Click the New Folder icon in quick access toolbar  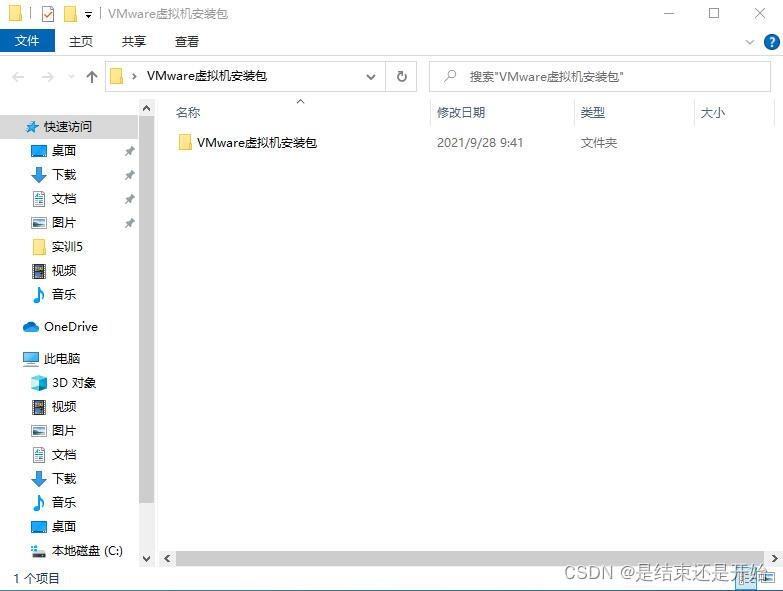pyautogui.click(x=70, y=13)
